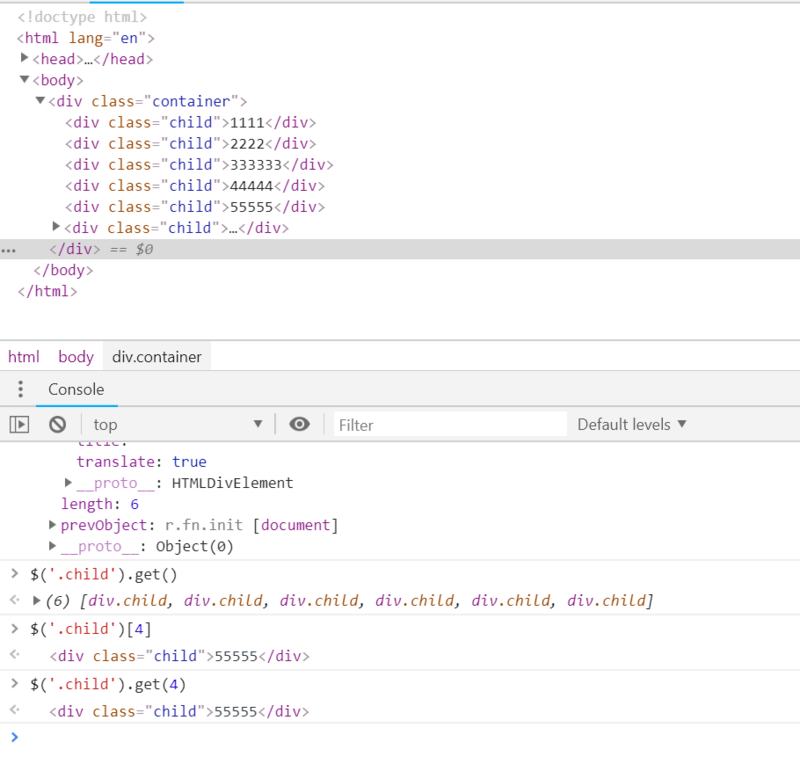Expand the head element
Viewport: 800px width, 764px height.
point(24,58)
